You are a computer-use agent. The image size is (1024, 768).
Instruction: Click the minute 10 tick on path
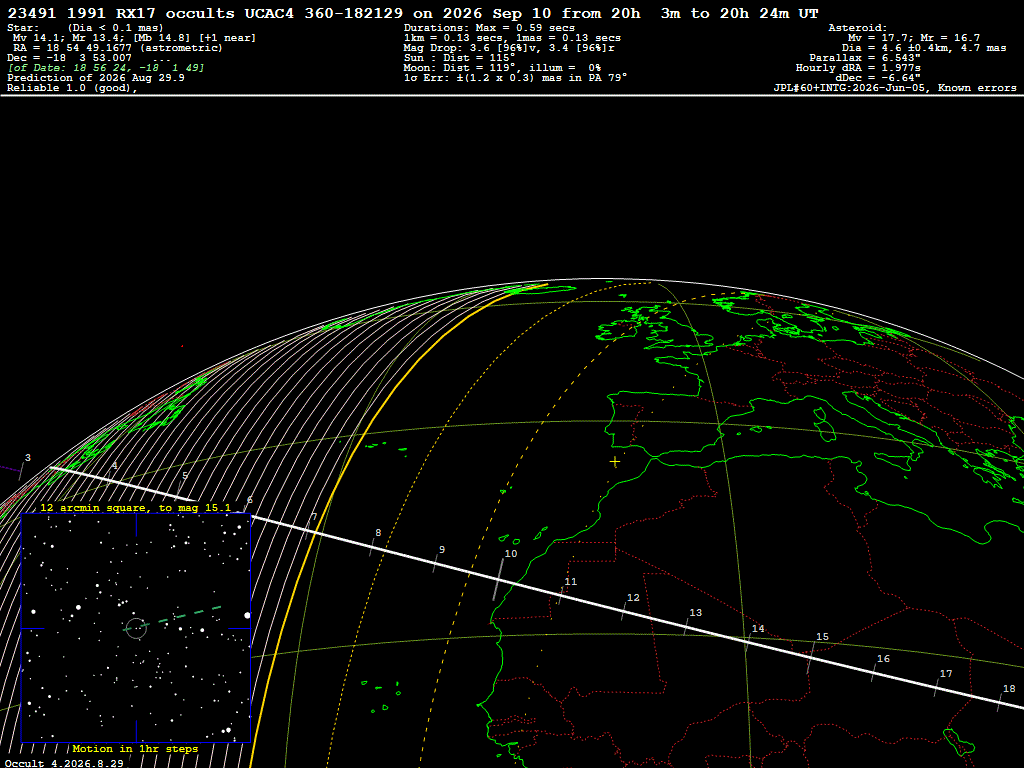tap(498, 580)
